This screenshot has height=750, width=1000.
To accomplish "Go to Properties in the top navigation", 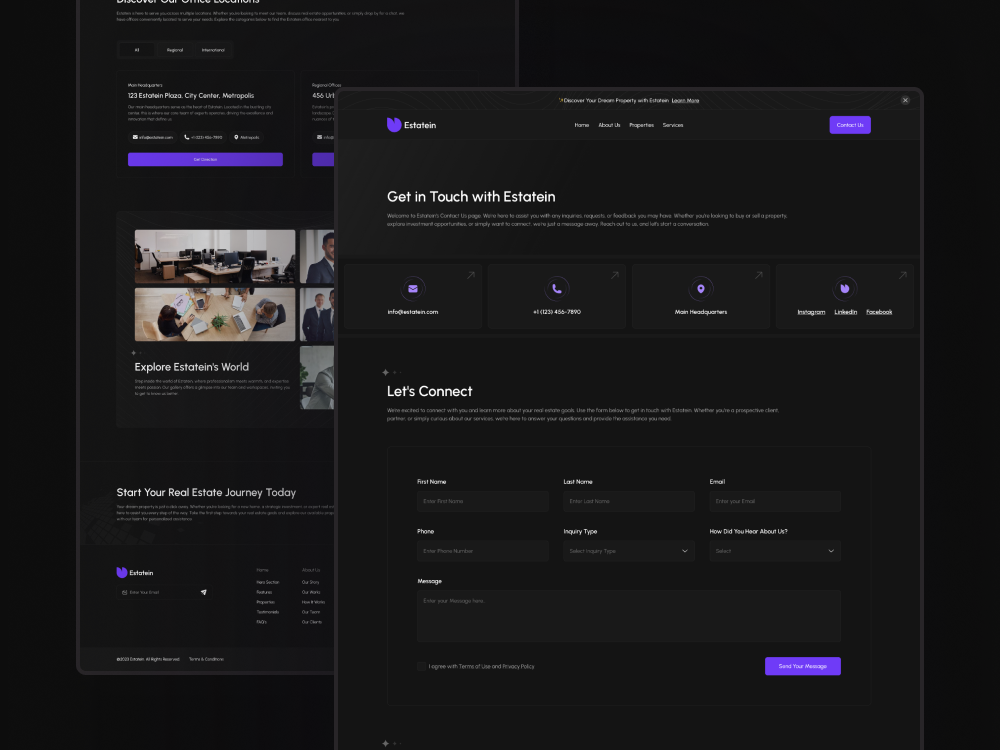I will [x=642, y=125].
